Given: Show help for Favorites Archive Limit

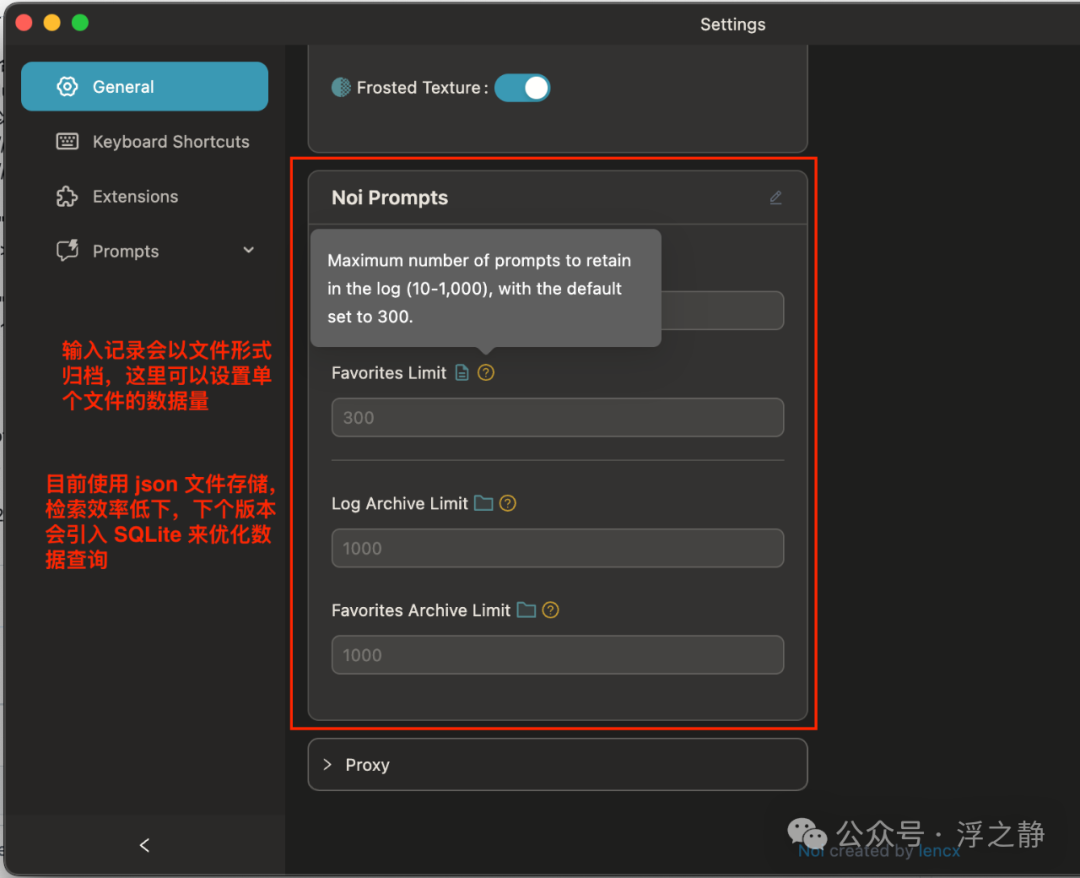Looking at the screenshot, I should tap(550, 610).
